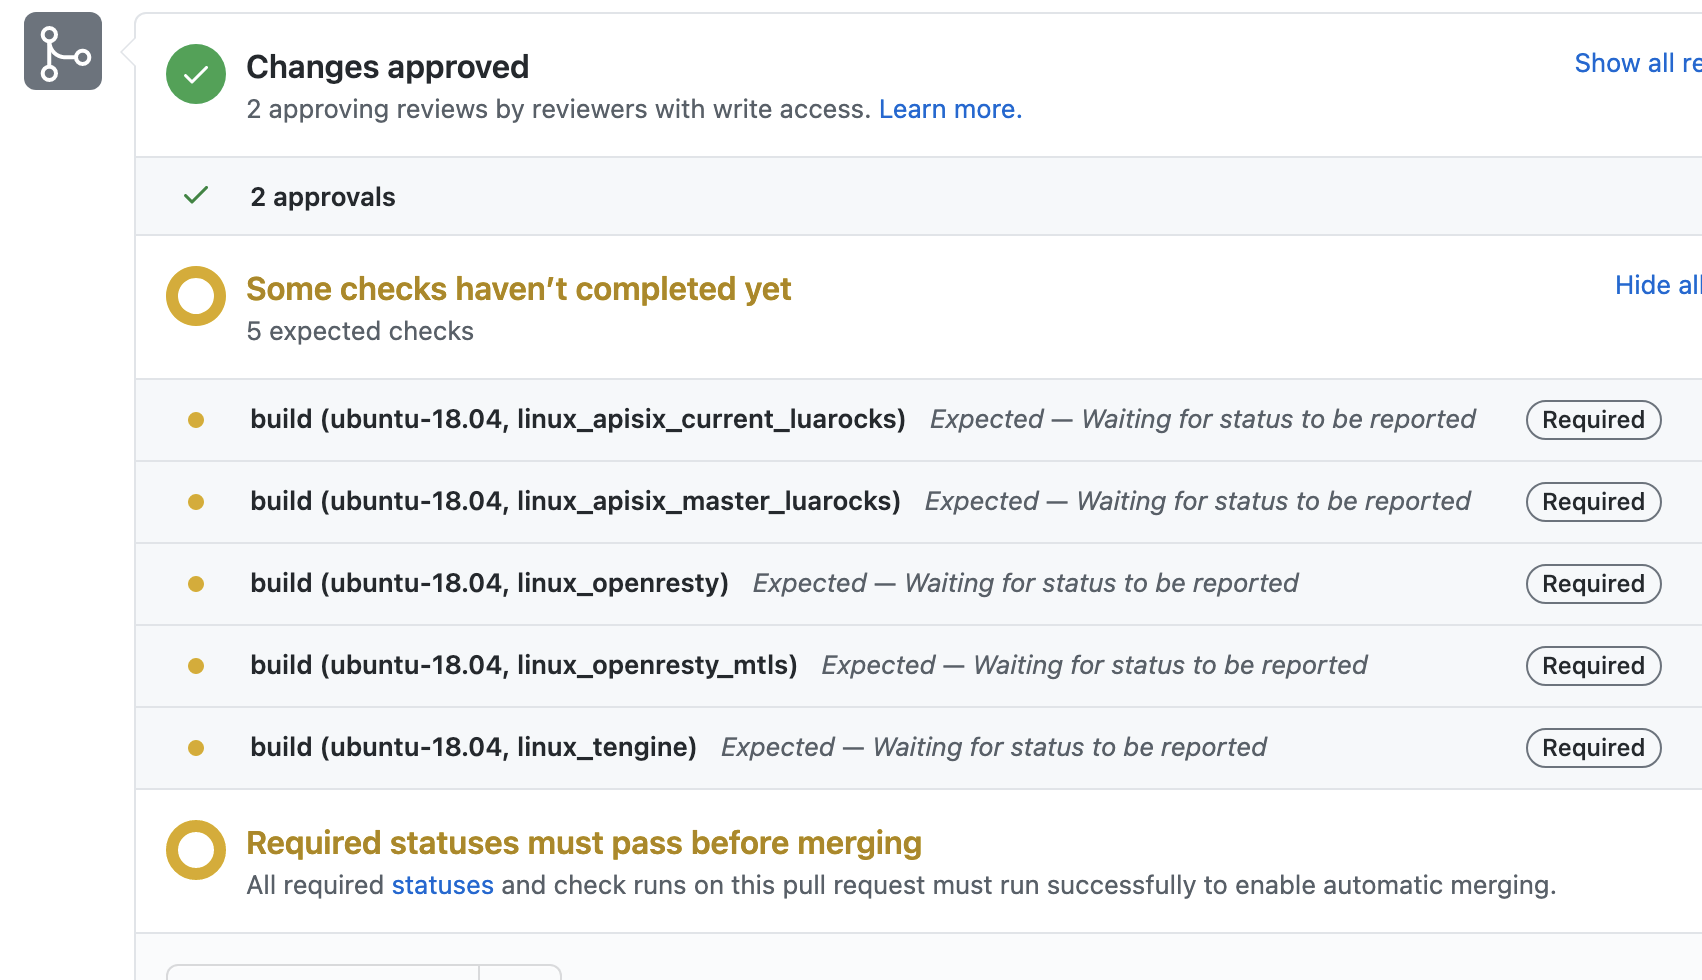Click the git merge icon
This screenshot has width=1702, height=980.
(x=63, y=51)
